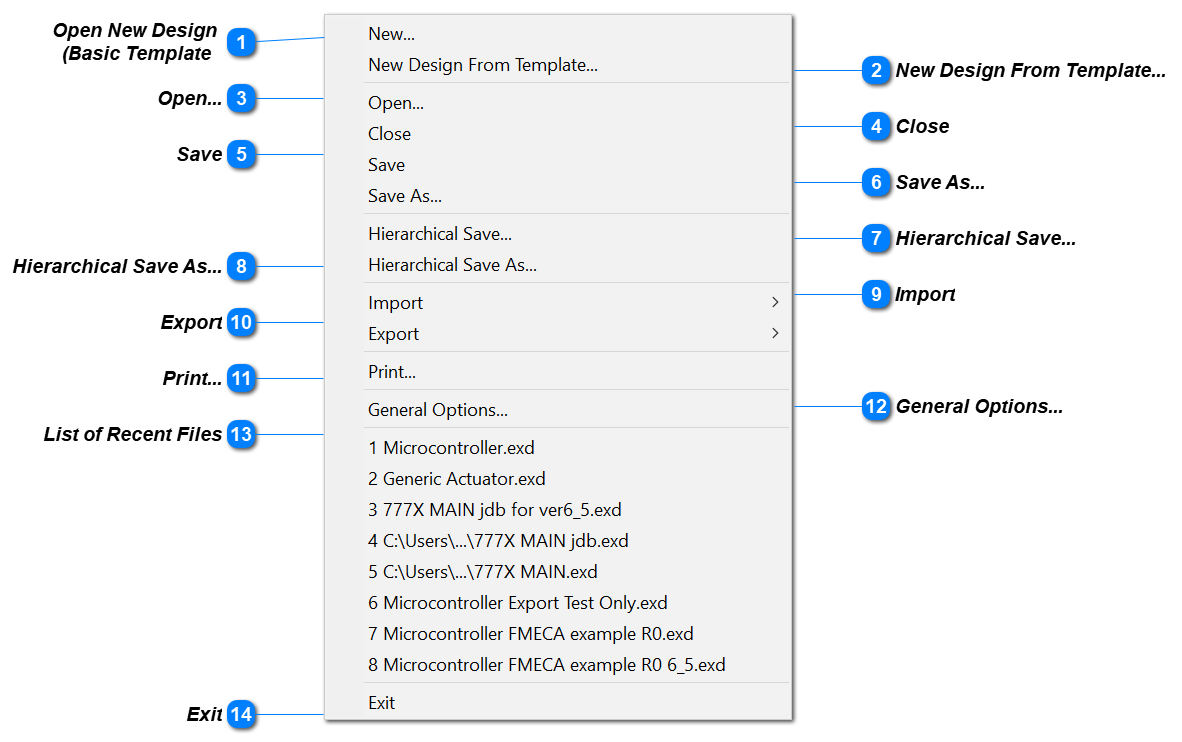Open a file via the Open... menu item
This screenshot has width=1182, height=742.
(x=558, y=103)
